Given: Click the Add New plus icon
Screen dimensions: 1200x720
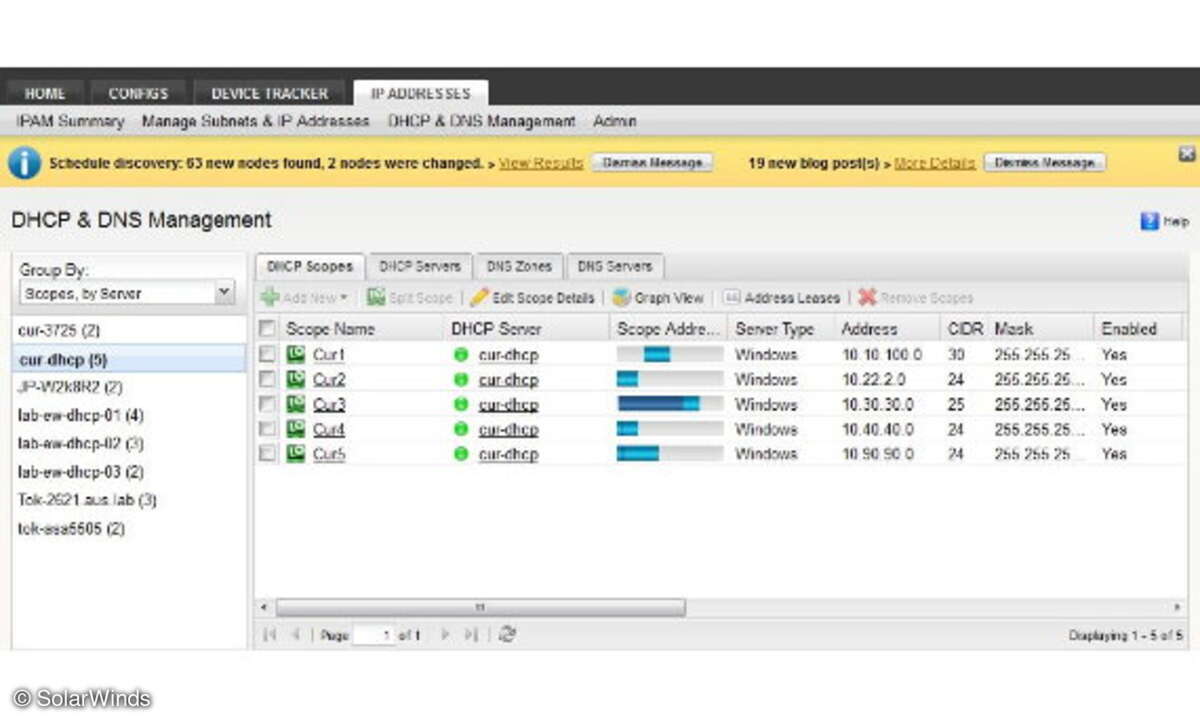Looking at the screenshot, I should 270,297.
